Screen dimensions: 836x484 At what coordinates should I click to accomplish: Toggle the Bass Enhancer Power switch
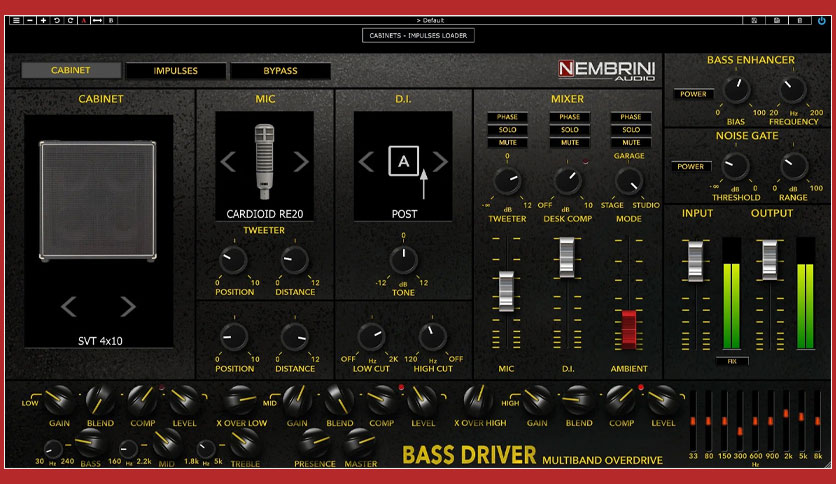[x=693, y=94]
